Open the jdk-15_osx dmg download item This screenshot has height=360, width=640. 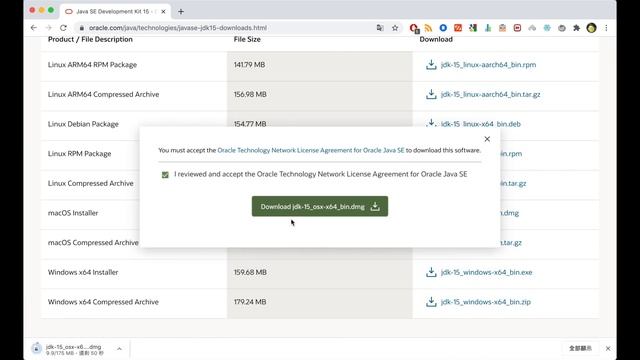74,349
